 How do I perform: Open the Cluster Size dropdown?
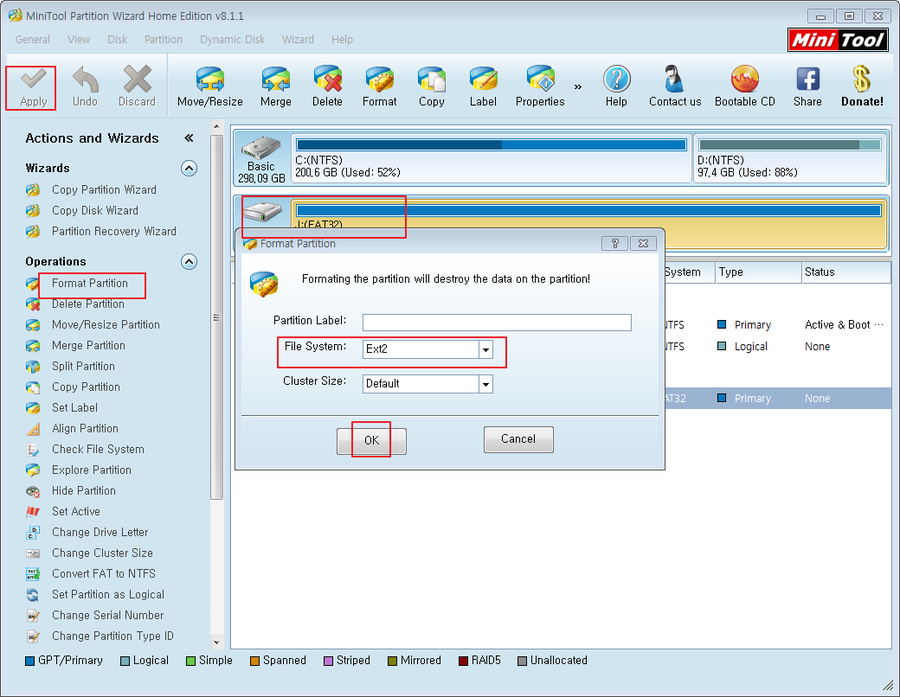(485, 384)
